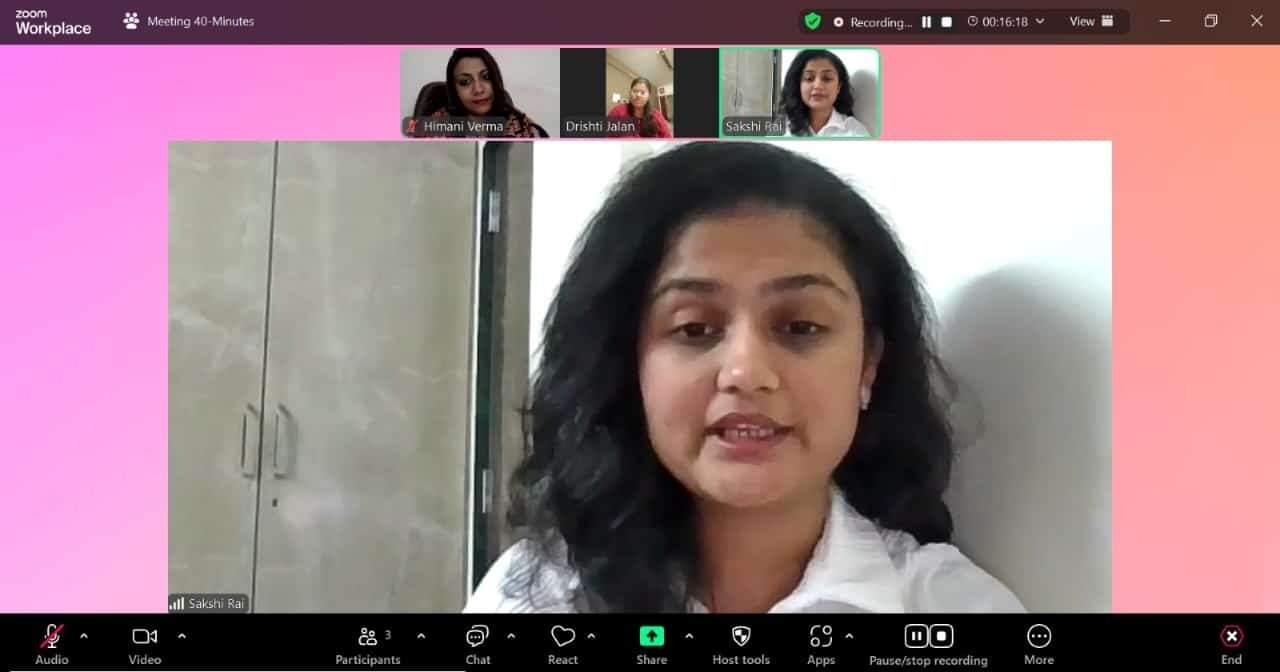
Task: Open the View layout menu
Action: tap(1091, 21)
